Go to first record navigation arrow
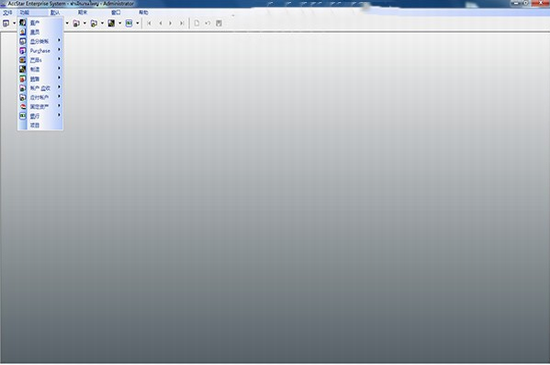Image resolution: width=550 pixels, height=365 pixels. pos(149,23)
